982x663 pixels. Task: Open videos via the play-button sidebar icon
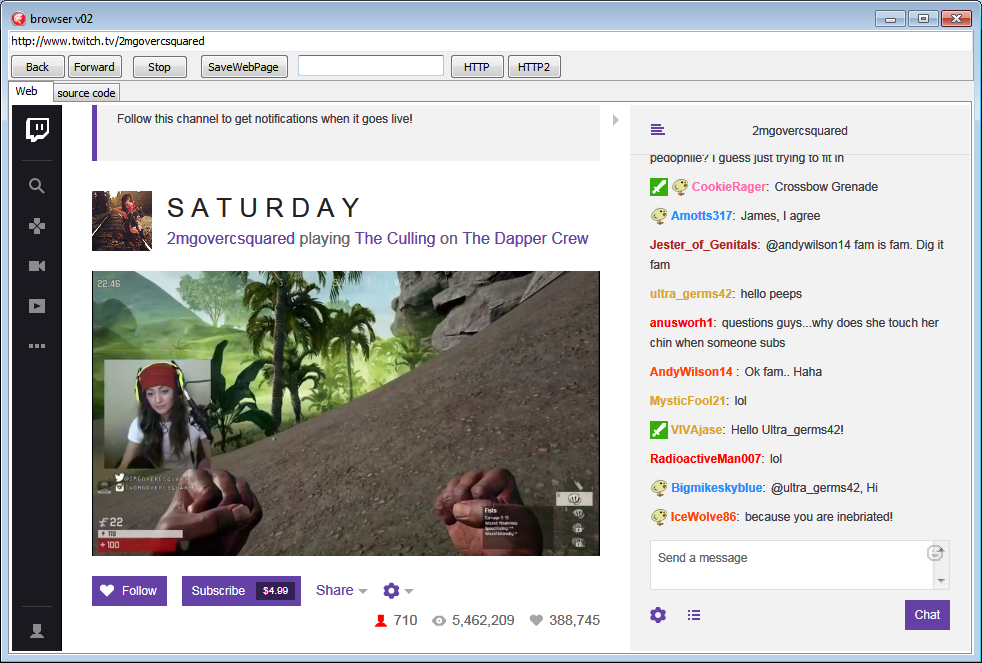pyautogui.click(x=37, y=306)
